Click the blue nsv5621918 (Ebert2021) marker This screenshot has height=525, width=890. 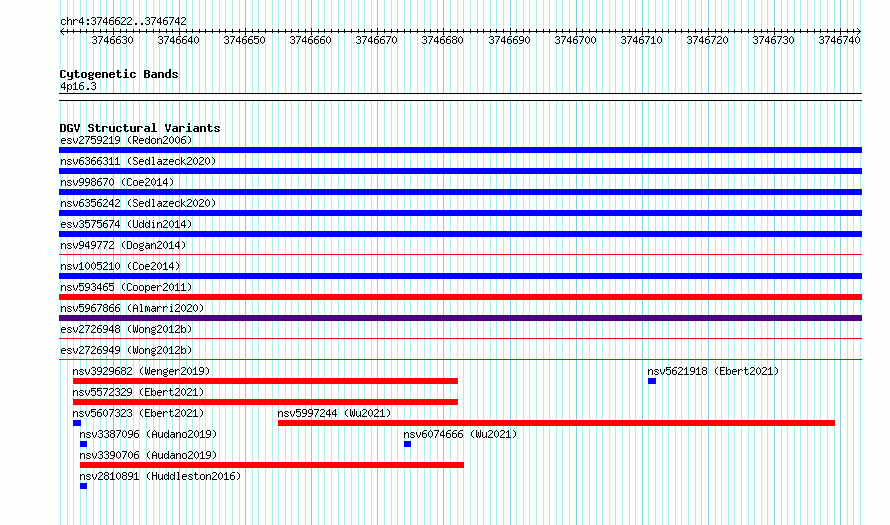[652, 381]
